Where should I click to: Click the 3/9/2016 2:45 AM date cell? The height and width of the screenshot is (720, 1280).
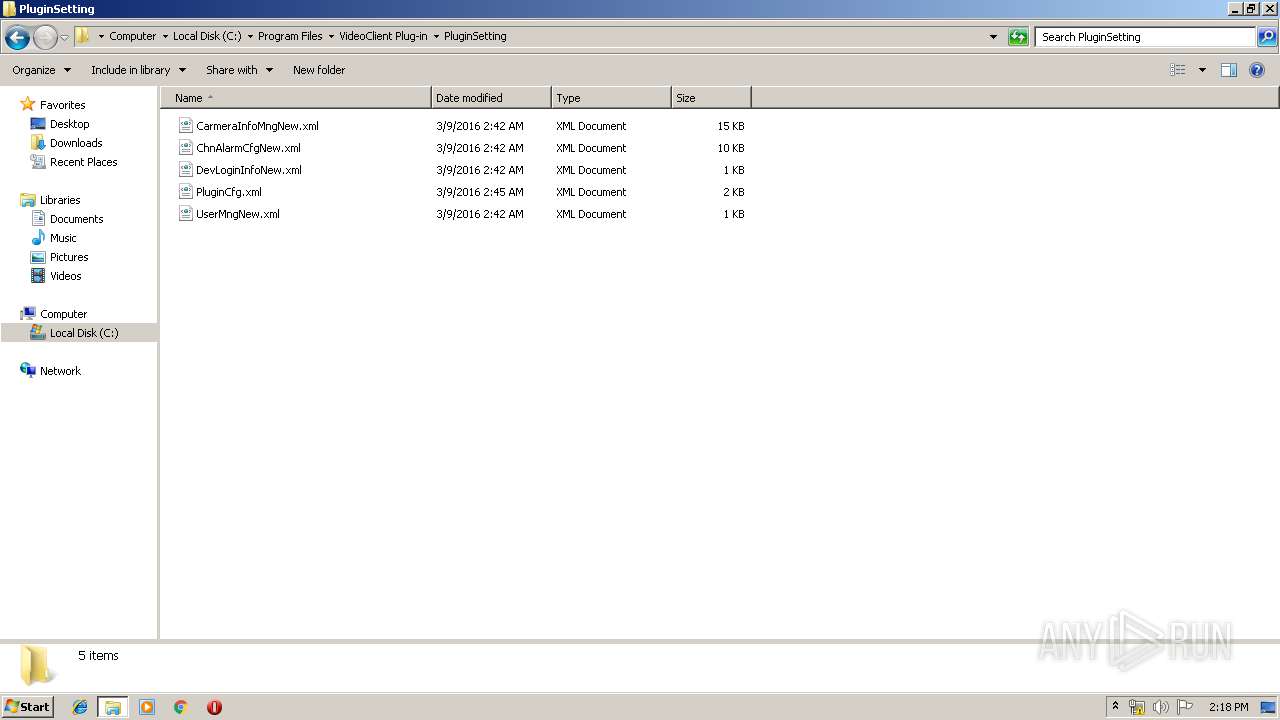tap(480, 192)
